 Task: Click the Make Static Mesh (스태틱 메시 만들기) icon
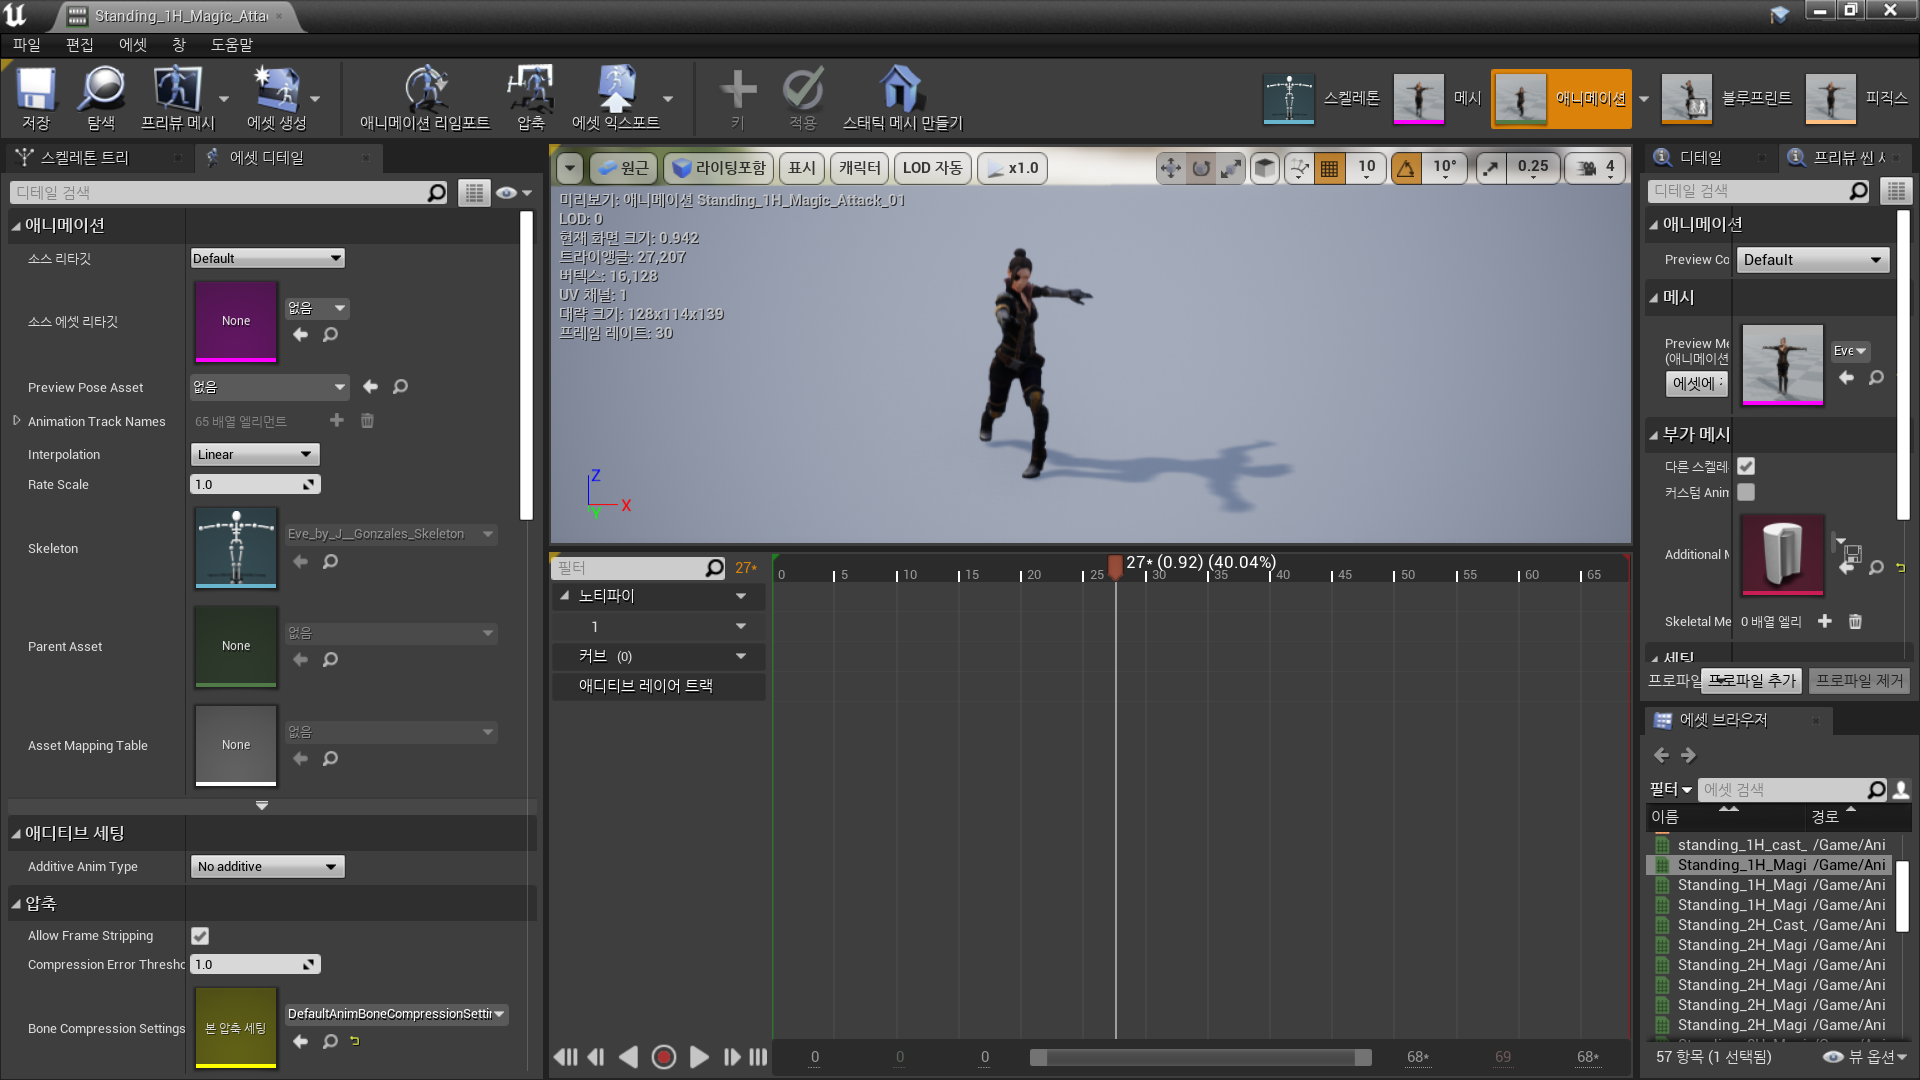[901, 90]
